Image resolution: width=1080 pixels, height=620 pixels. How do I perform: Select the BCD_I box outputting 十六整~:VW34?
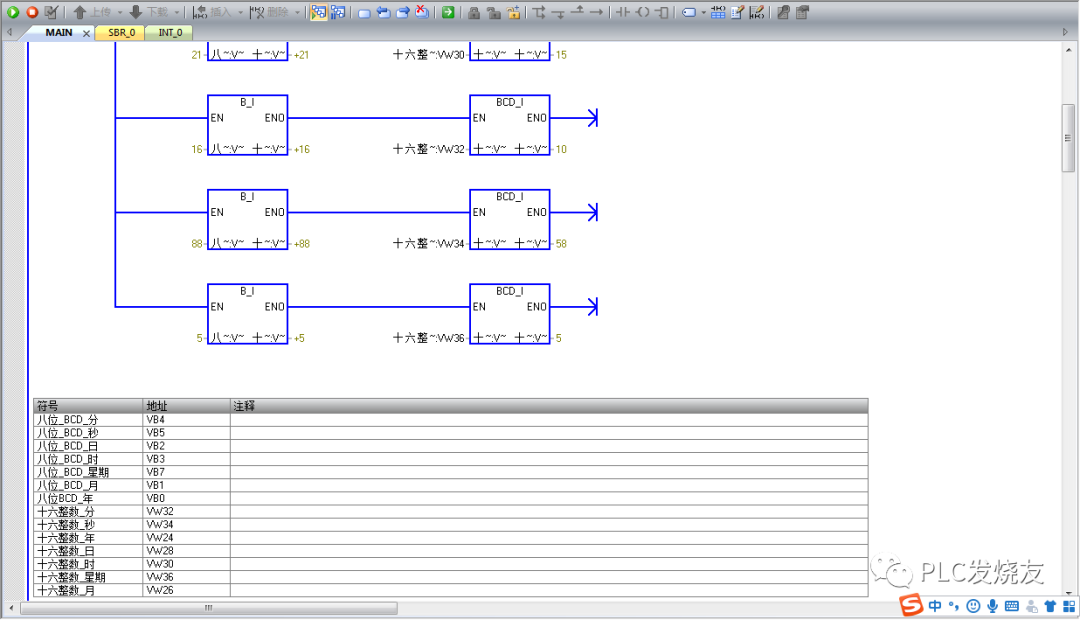coord(510,219)
